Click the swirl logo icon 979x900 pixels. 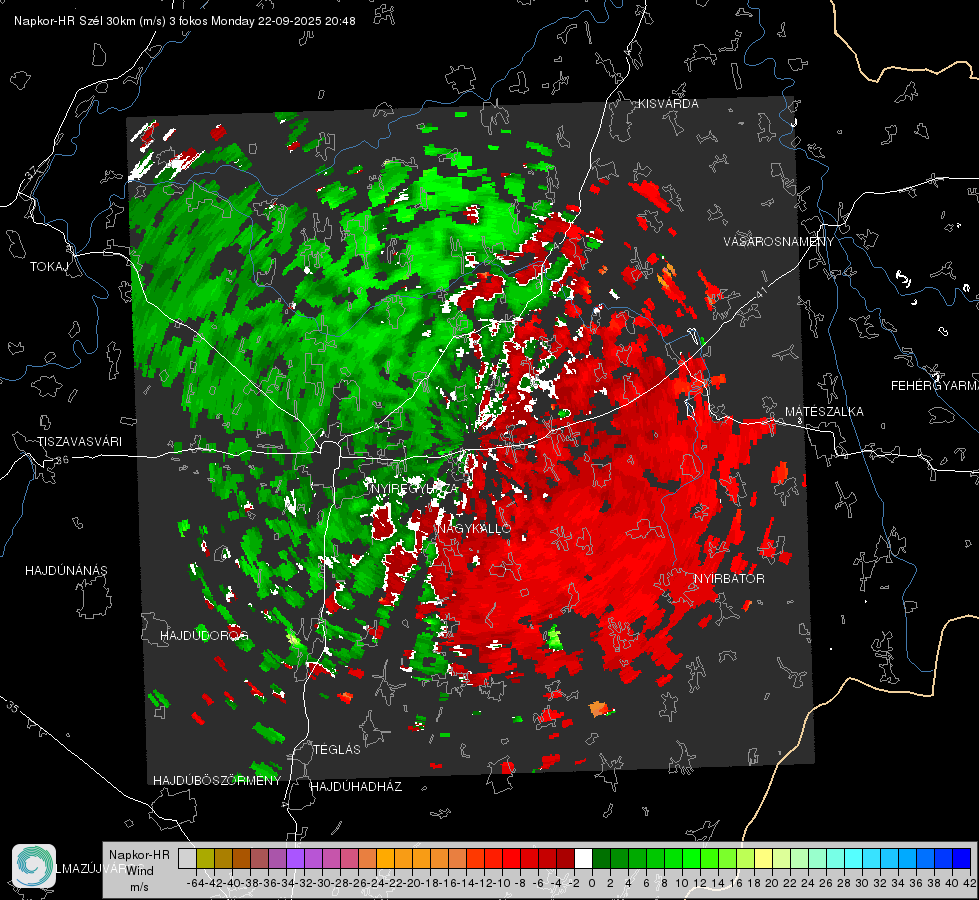[34, 866]
